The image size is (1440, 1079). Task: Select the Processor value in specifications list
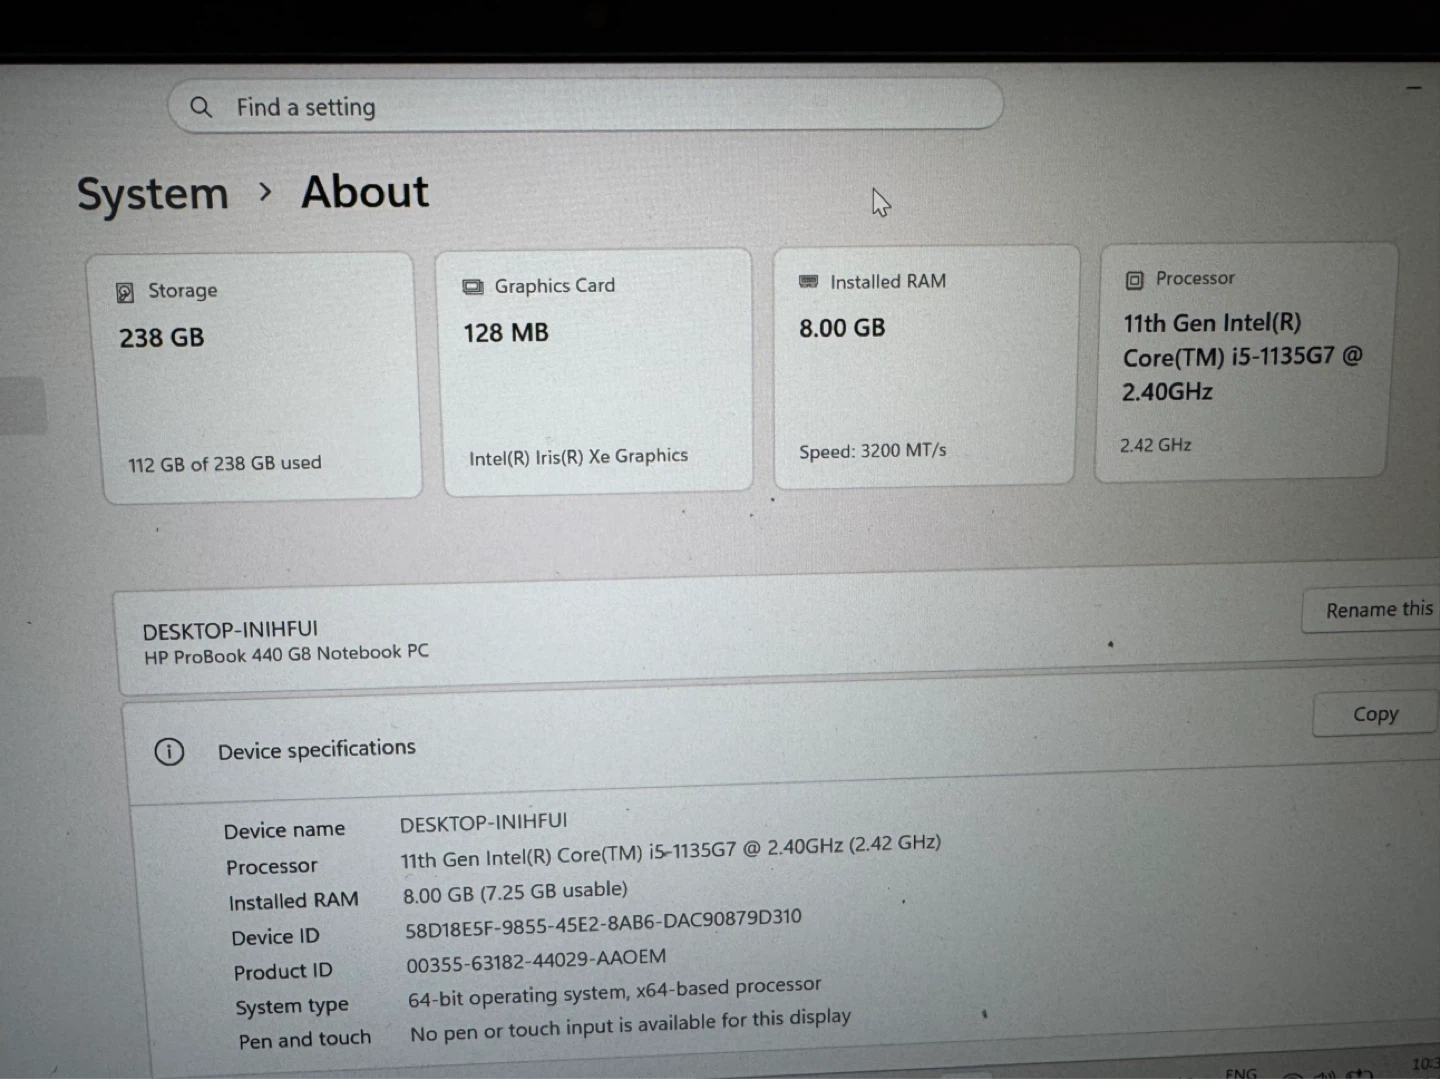pos(670,850)
